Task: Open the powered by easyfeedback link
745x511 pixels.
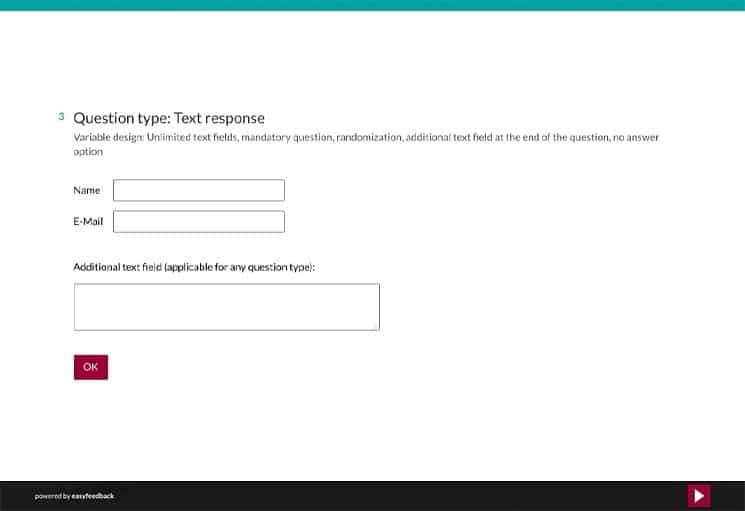Action: 74,496
